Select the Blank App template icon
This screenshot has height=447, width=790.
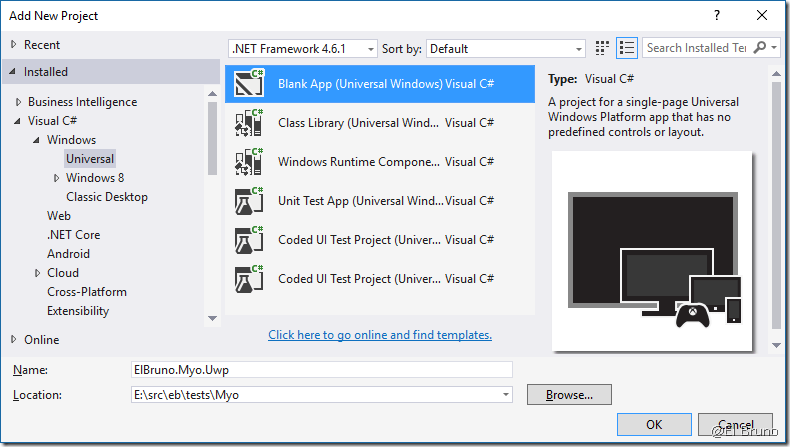(248, 84)
